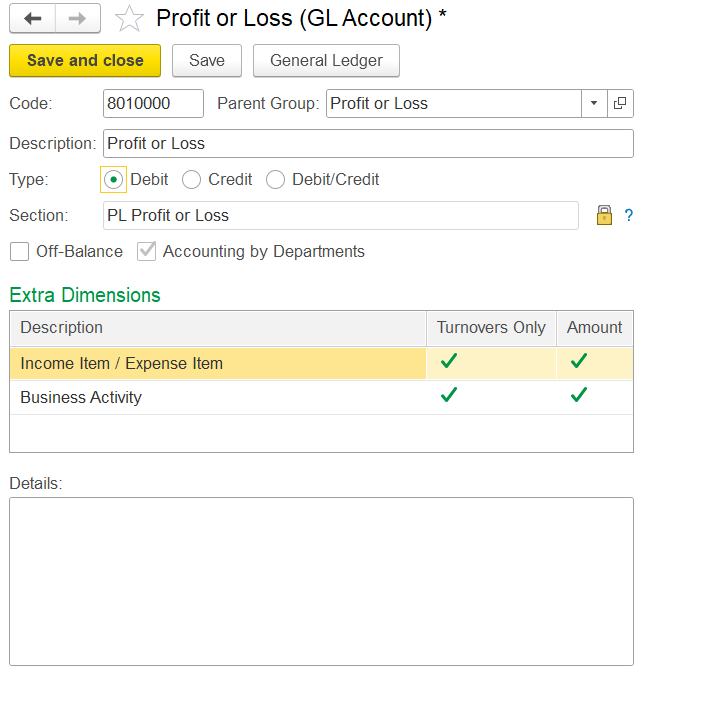Screen dimensions: 708x725
Task: Click into the Details text area
Action: pos(321,582)
